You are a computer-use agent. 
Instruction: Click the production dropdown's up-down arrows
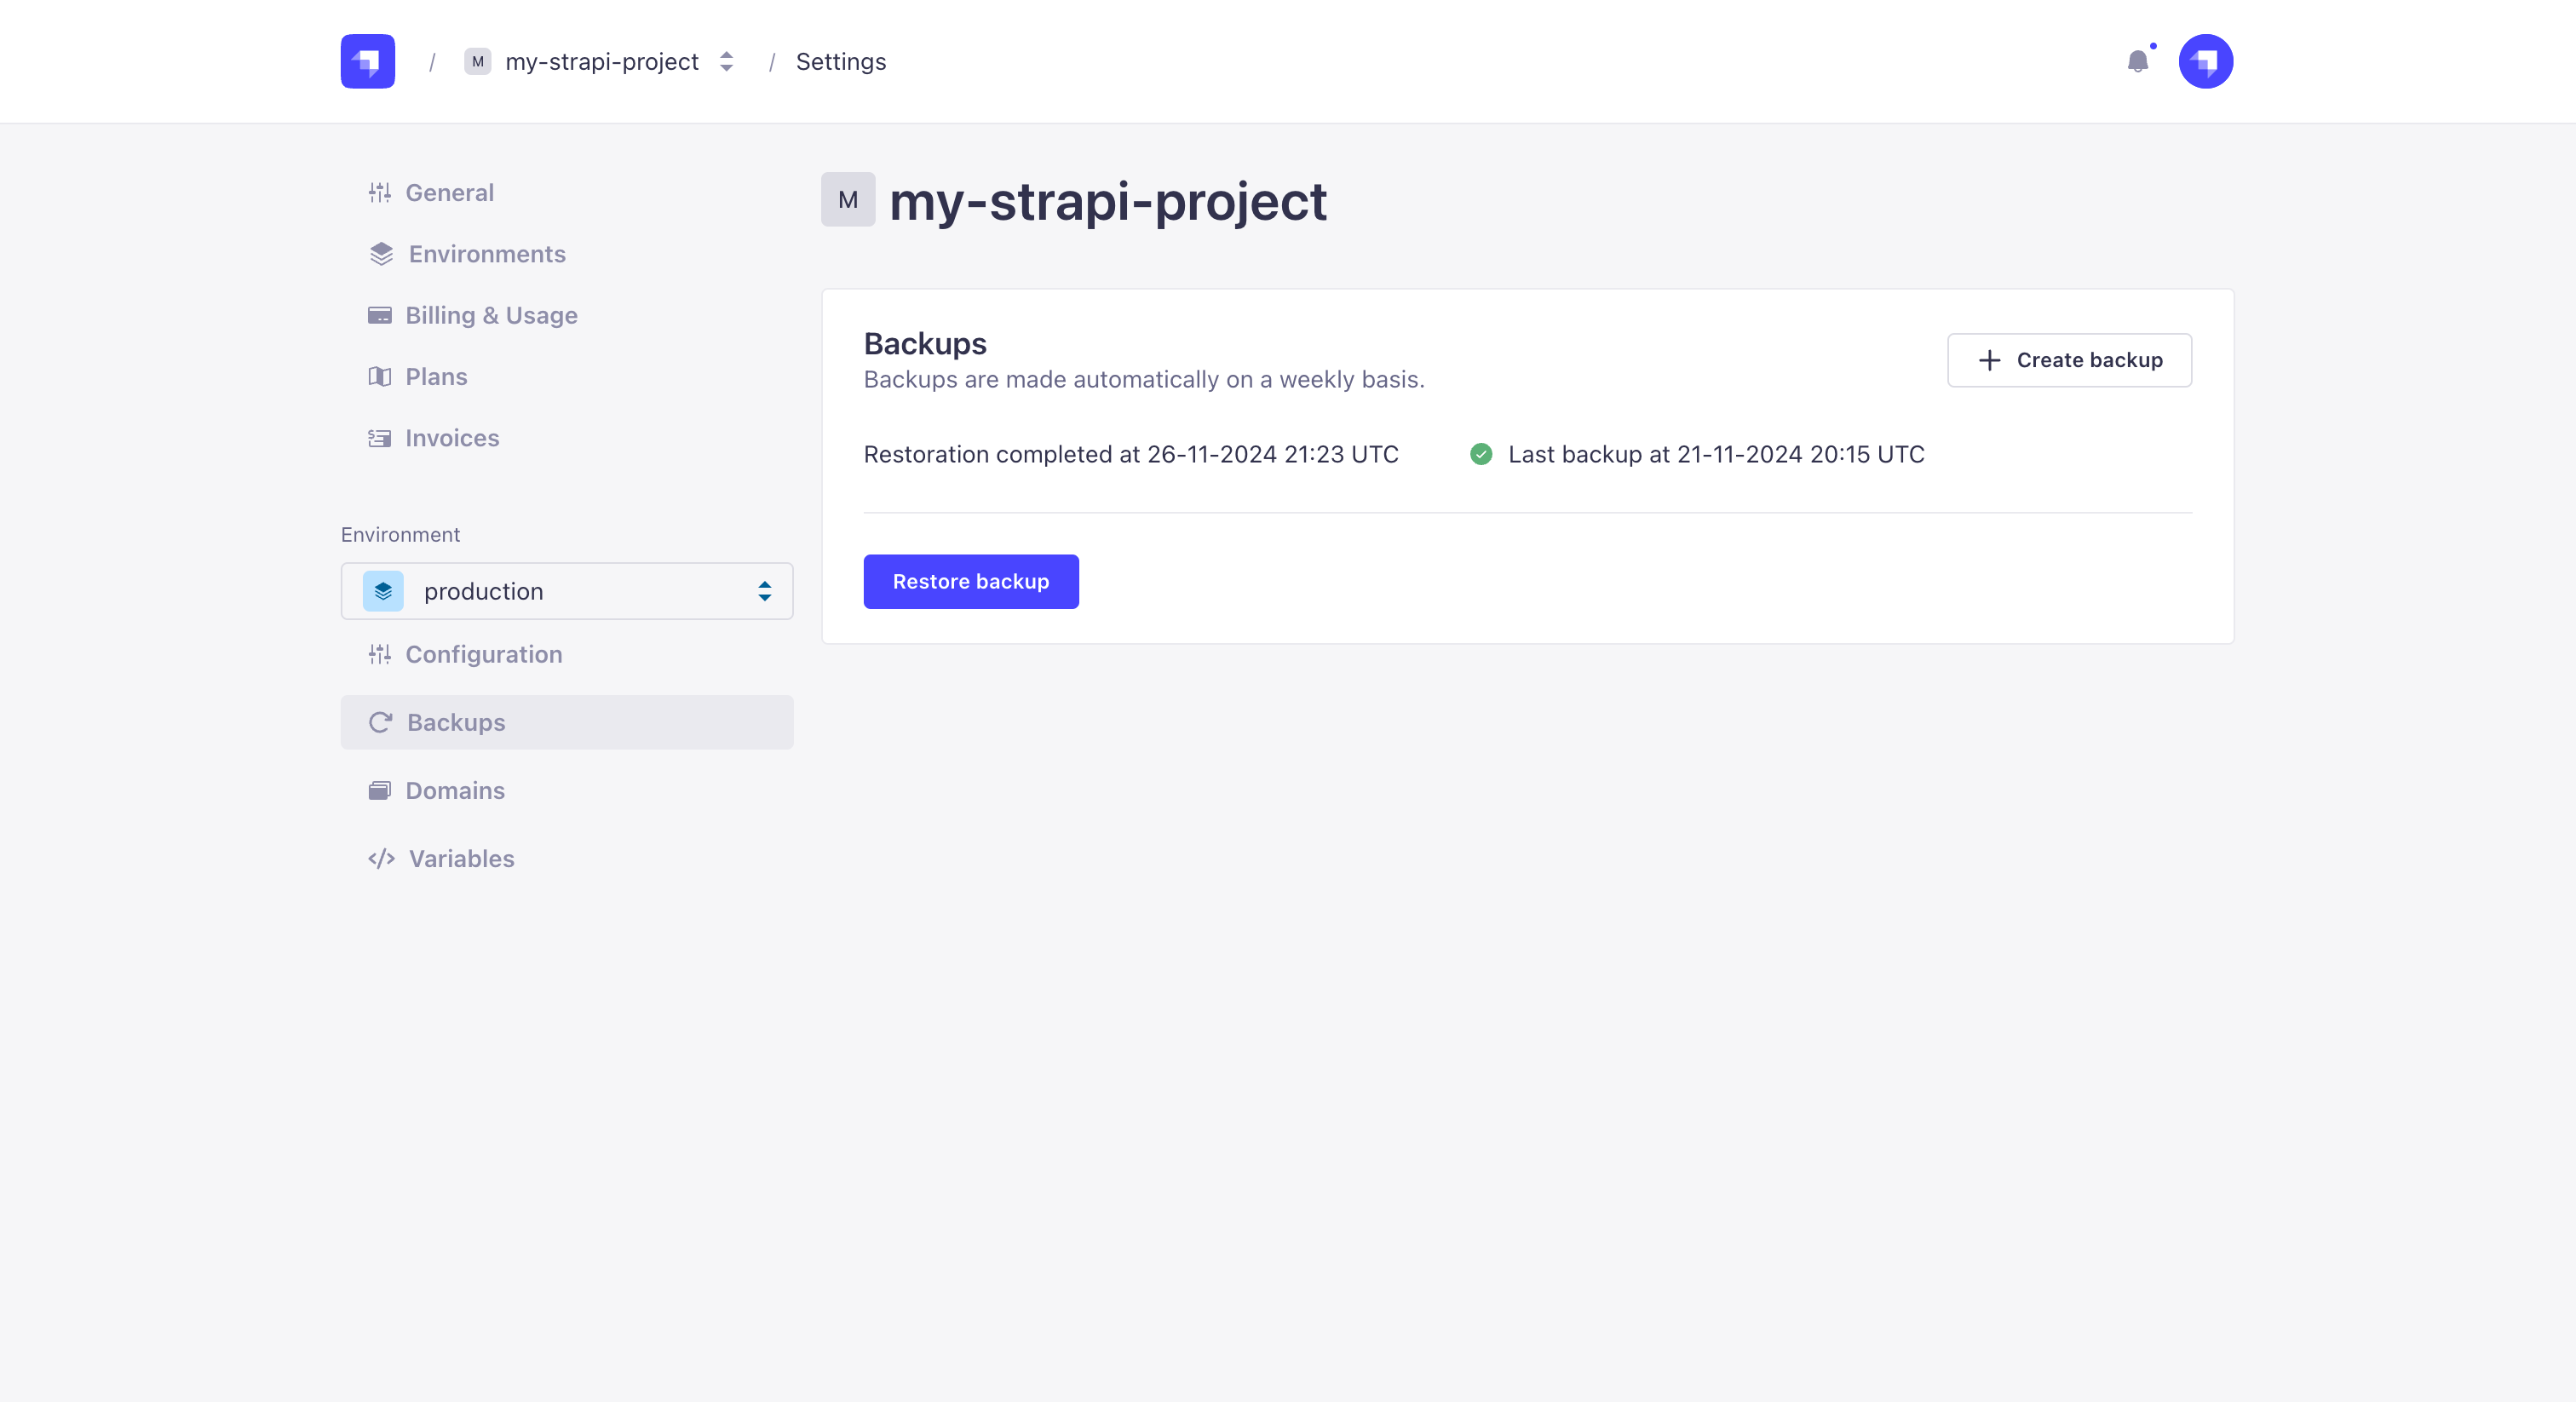coord(764,591)
